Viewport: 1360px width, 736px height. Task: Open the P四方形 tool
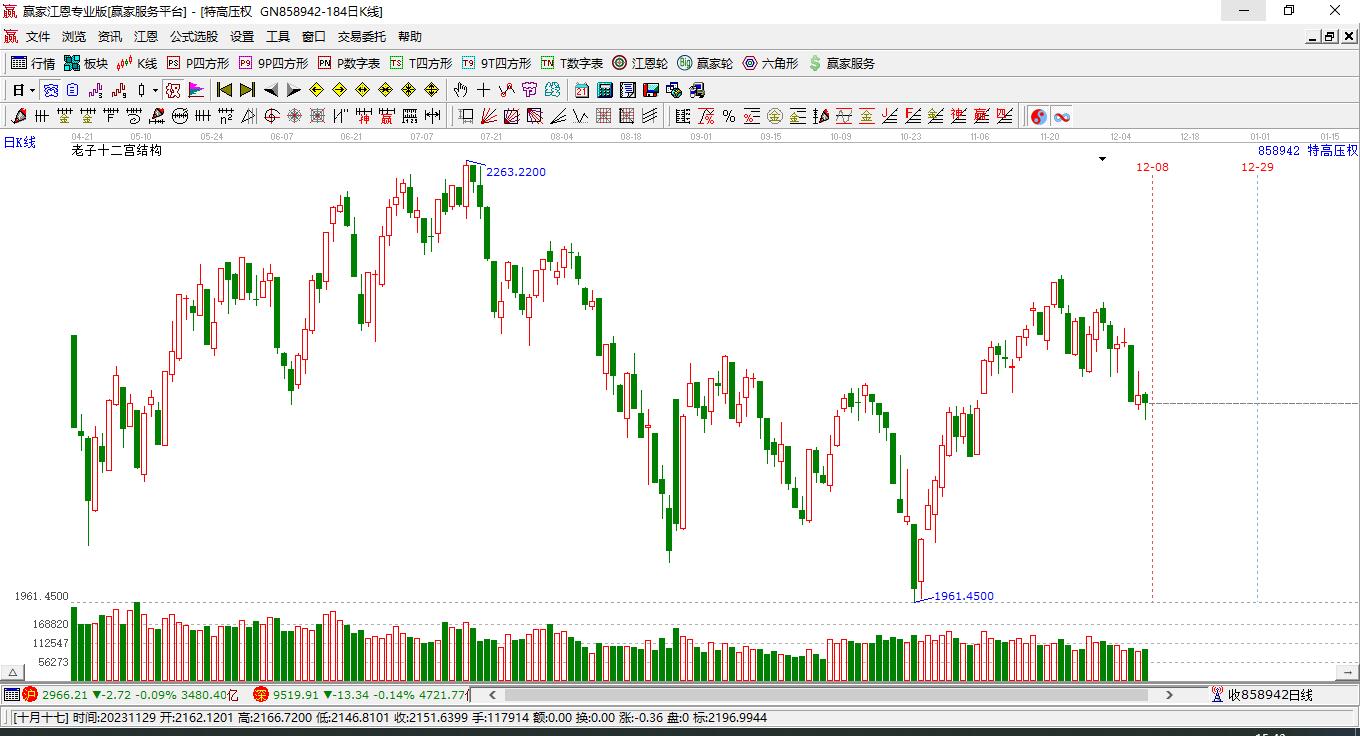pos(198,63)
